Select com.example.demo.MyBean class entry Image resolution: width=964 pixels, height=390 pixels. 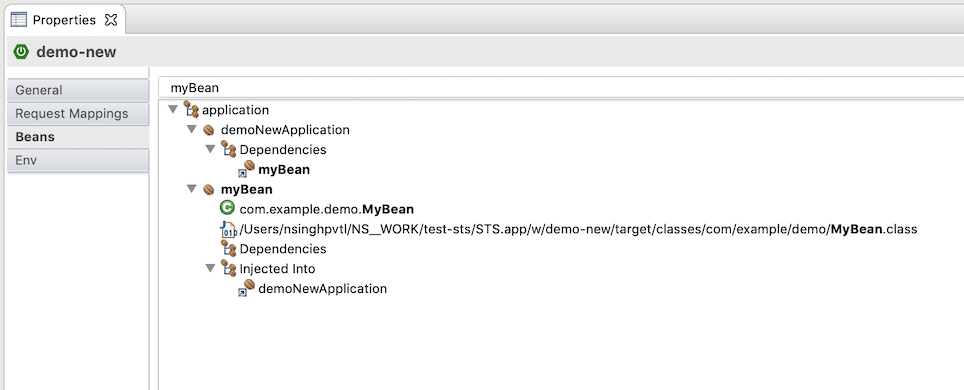(x=326, y=209)
